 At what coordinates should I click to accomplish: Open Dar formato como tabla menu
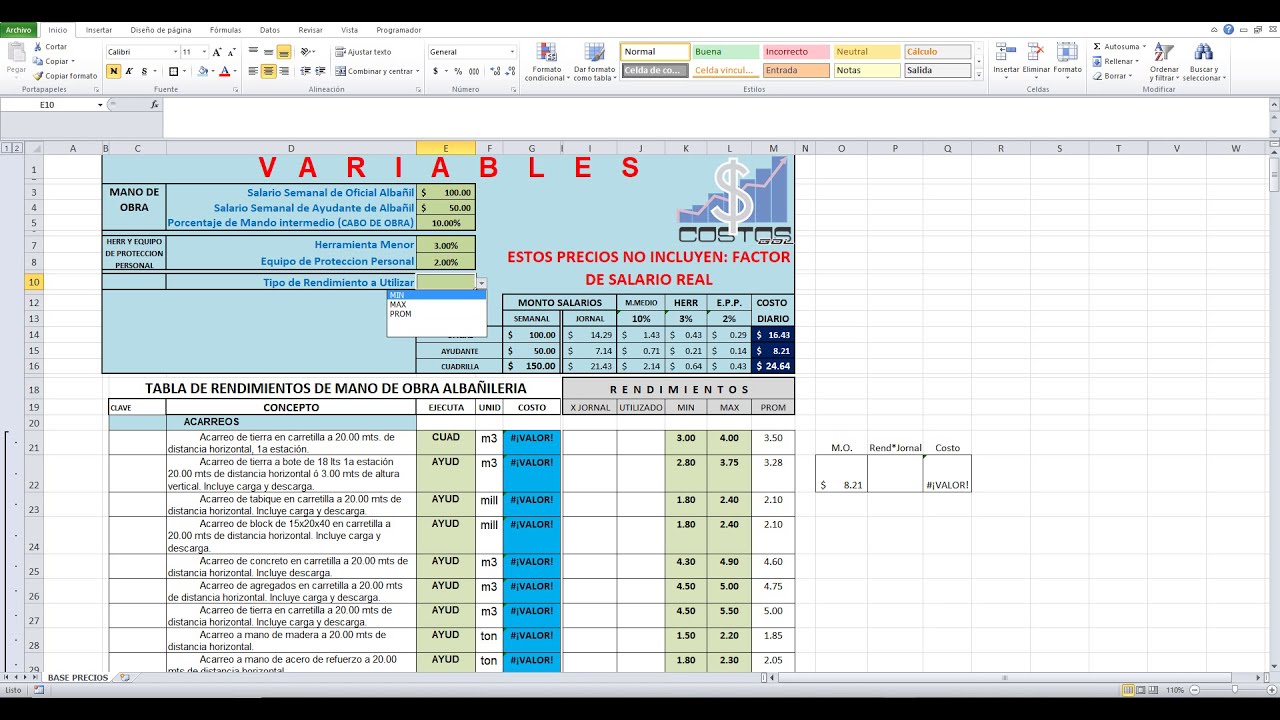point(594,62)
